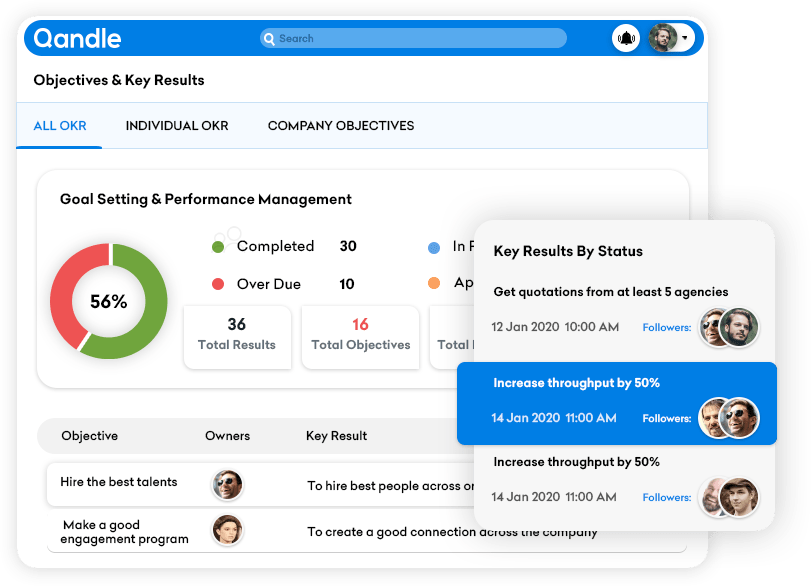Select the All OKR tab

pos(60,126)
